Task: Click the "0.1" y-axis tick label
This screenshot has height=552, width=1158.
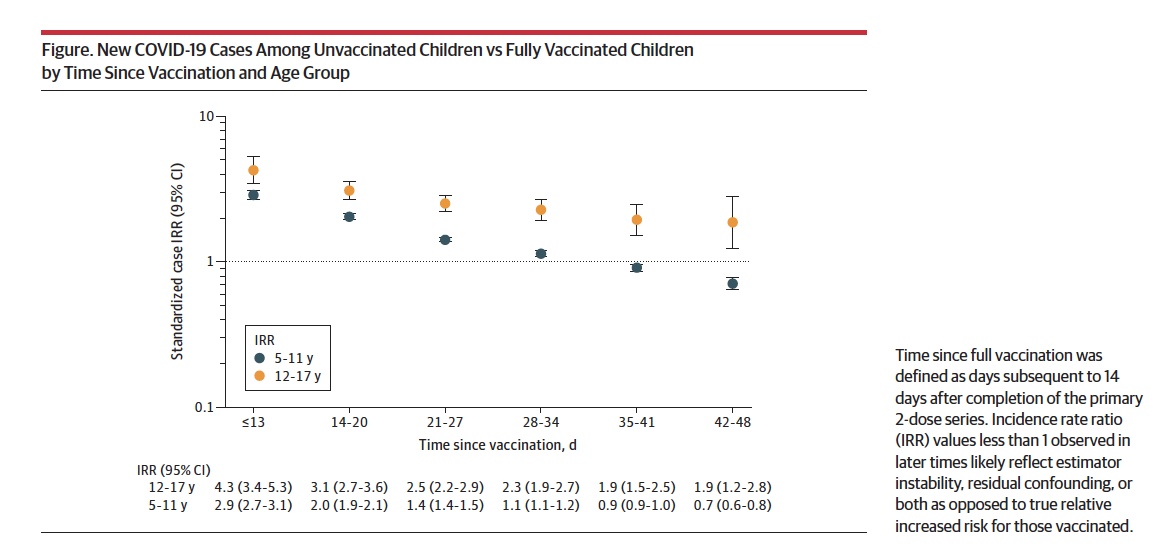Action: click(204, 408)
